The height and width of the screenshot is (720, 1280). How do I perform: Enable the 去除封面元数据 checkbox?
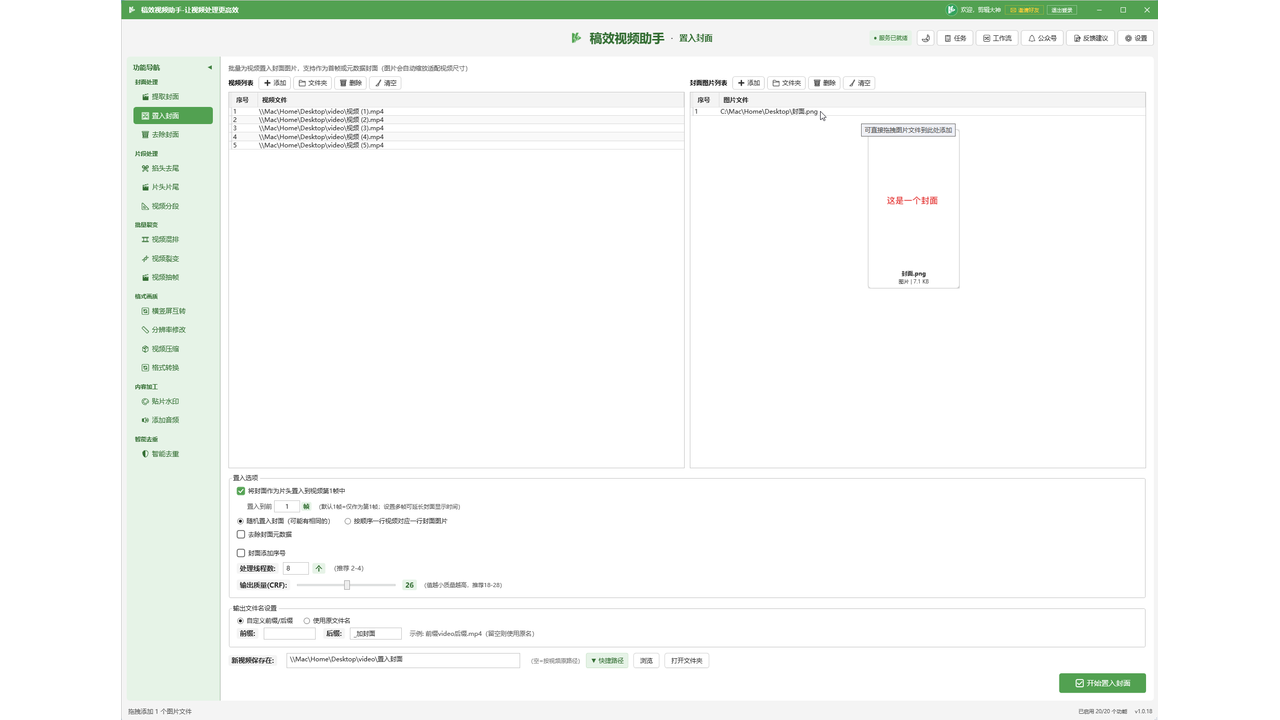coord(241,534)
